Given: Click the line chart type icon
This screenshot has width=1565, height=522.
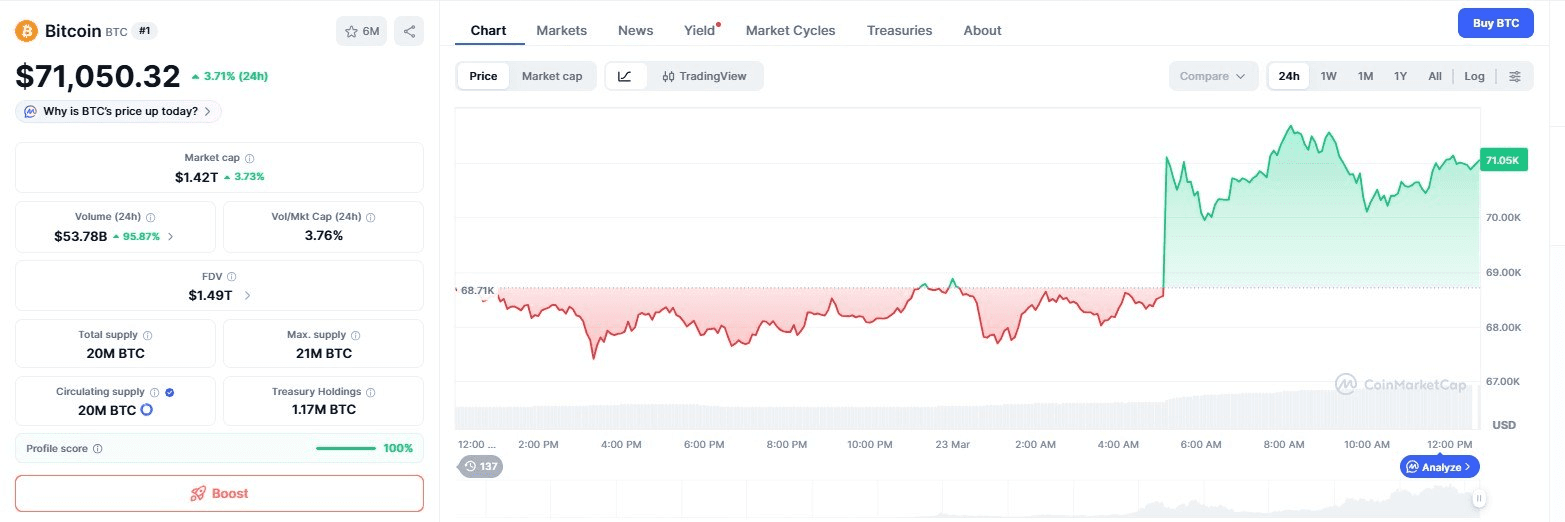Looking at the screenshot, I should (x=625, y=76).
